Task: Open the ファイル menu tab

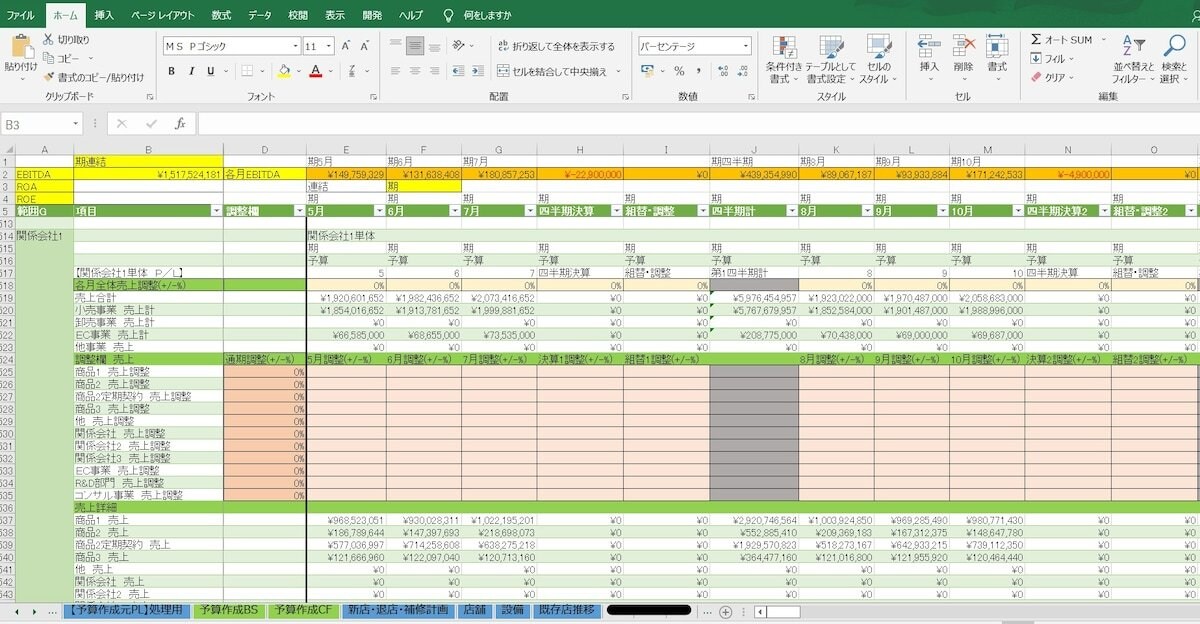Action: 20,15
